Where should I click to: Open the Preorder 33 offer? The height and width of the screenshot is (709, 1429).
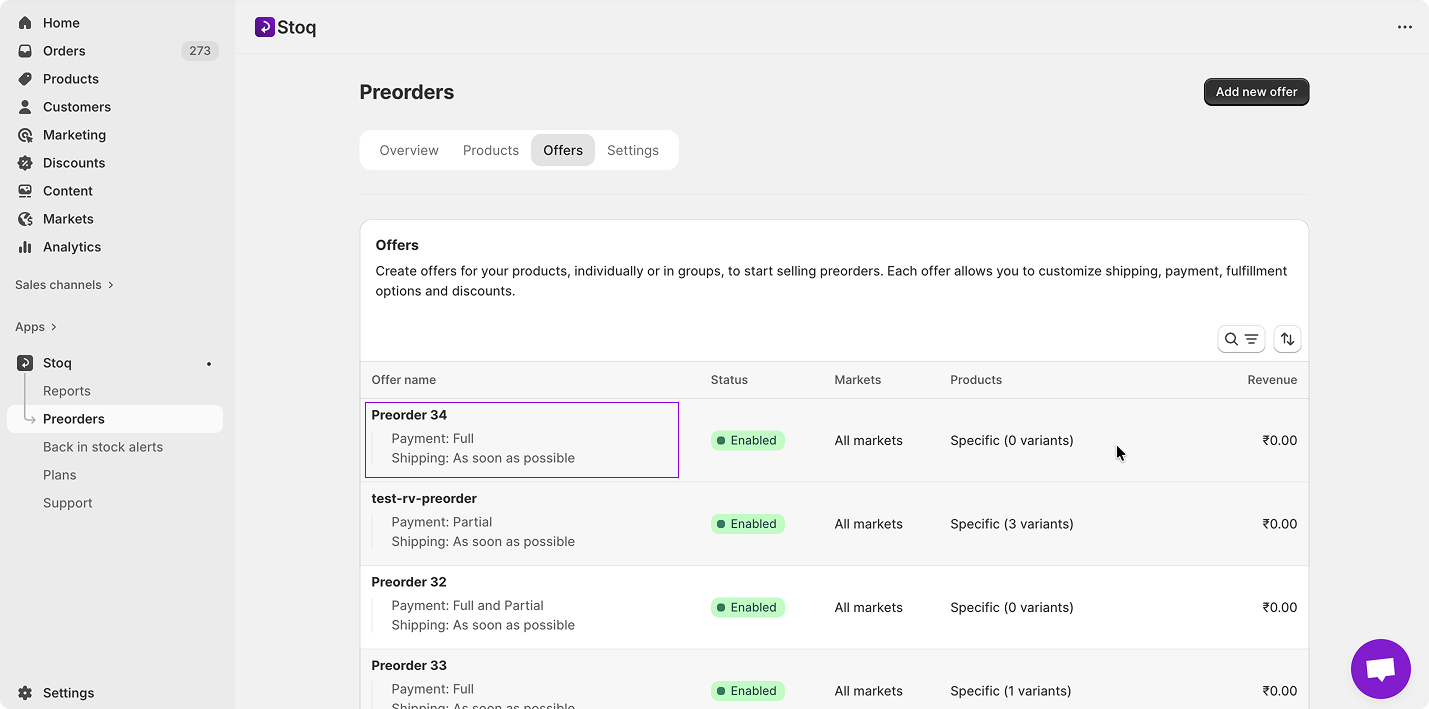tap(409, 666)
